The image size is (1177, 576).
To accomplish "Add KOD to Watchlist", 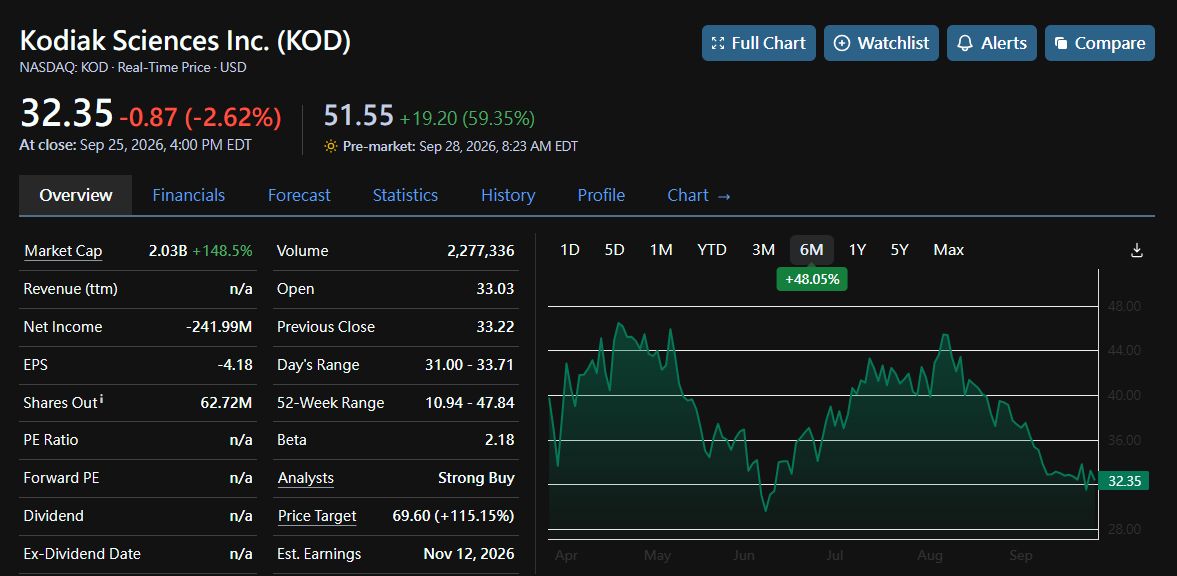I will point(881,44).
